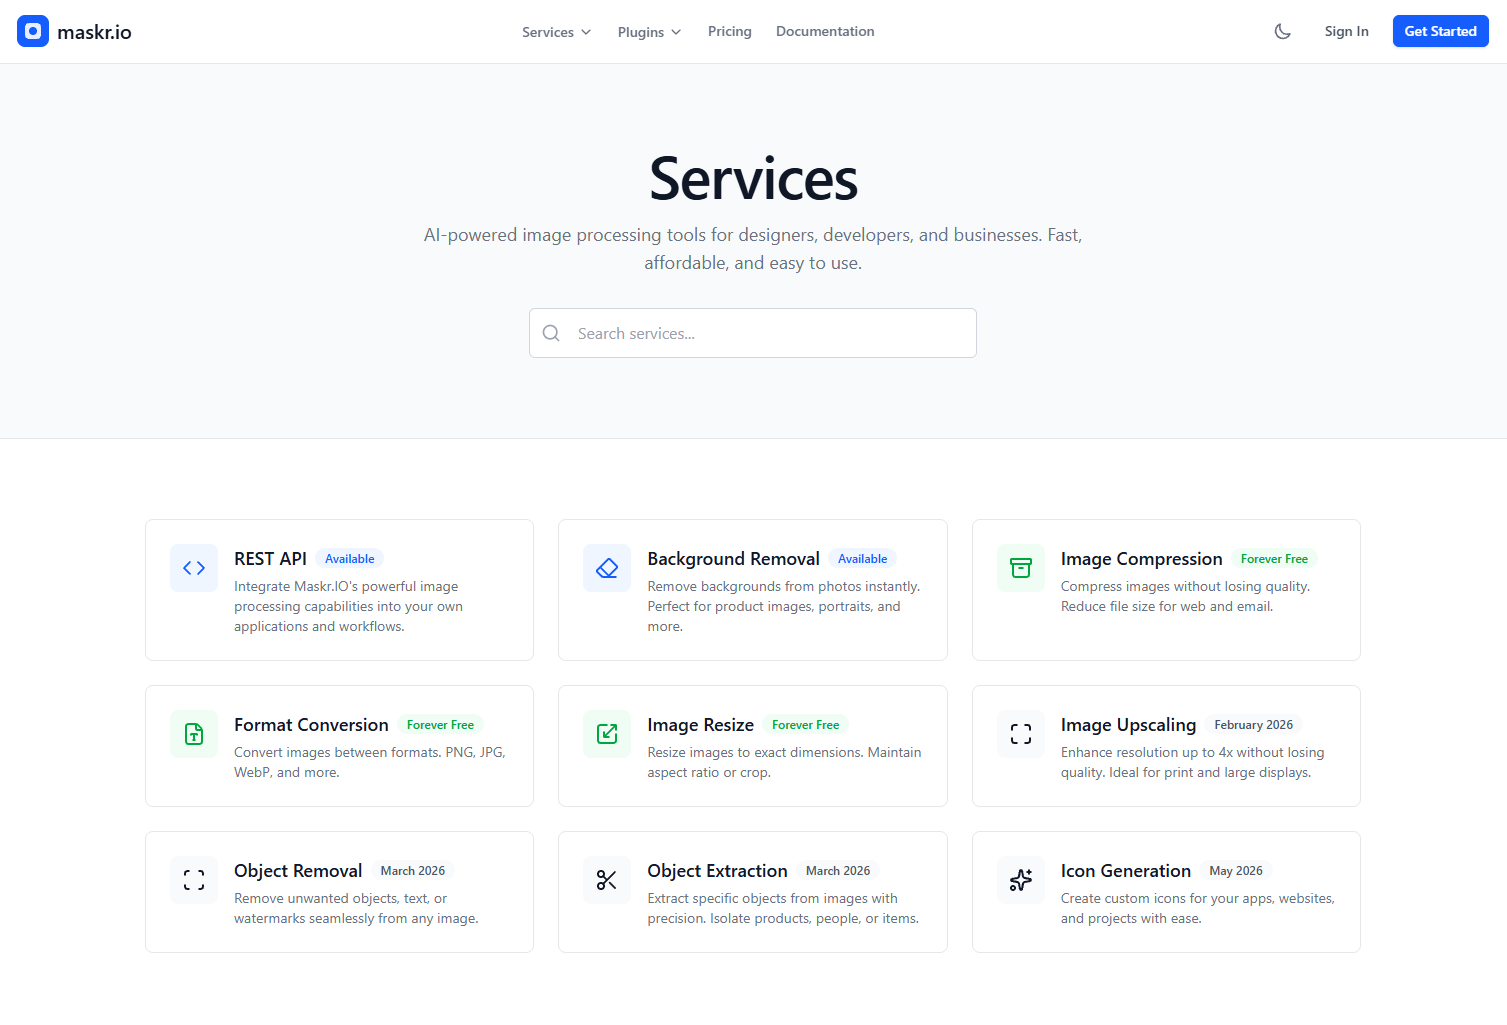This screenshot has height=1025, width=1507.
Task: Click the search magnifier icon
Action: (x=551, y=332)
